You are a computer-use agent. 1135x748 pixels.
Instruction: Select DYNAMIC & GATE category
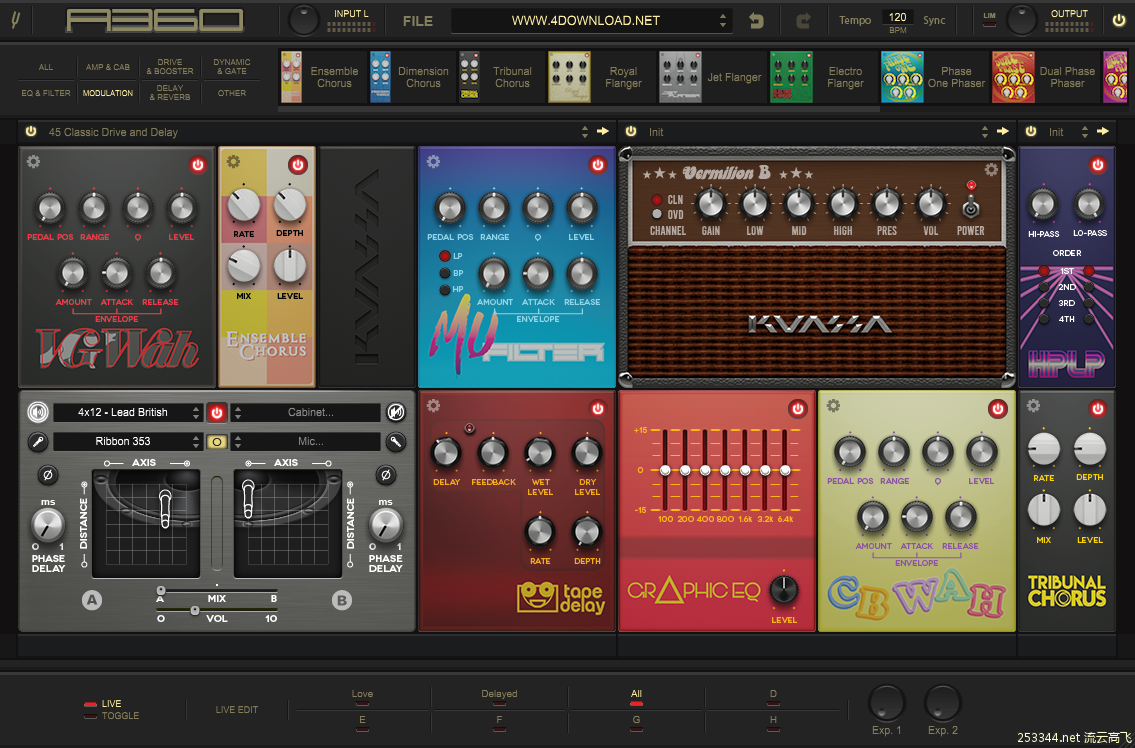[x=232, y=67]
